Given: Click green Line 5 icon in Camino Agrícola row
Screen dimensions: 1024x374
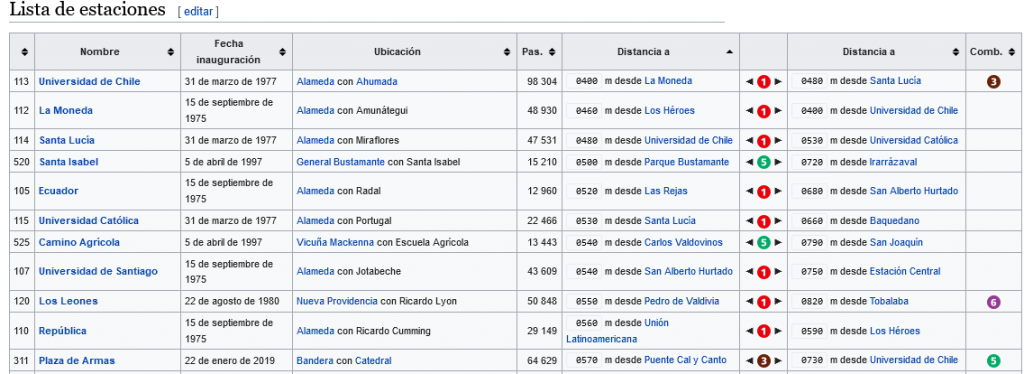Looking at the screenshot, I should pos(763,243).
